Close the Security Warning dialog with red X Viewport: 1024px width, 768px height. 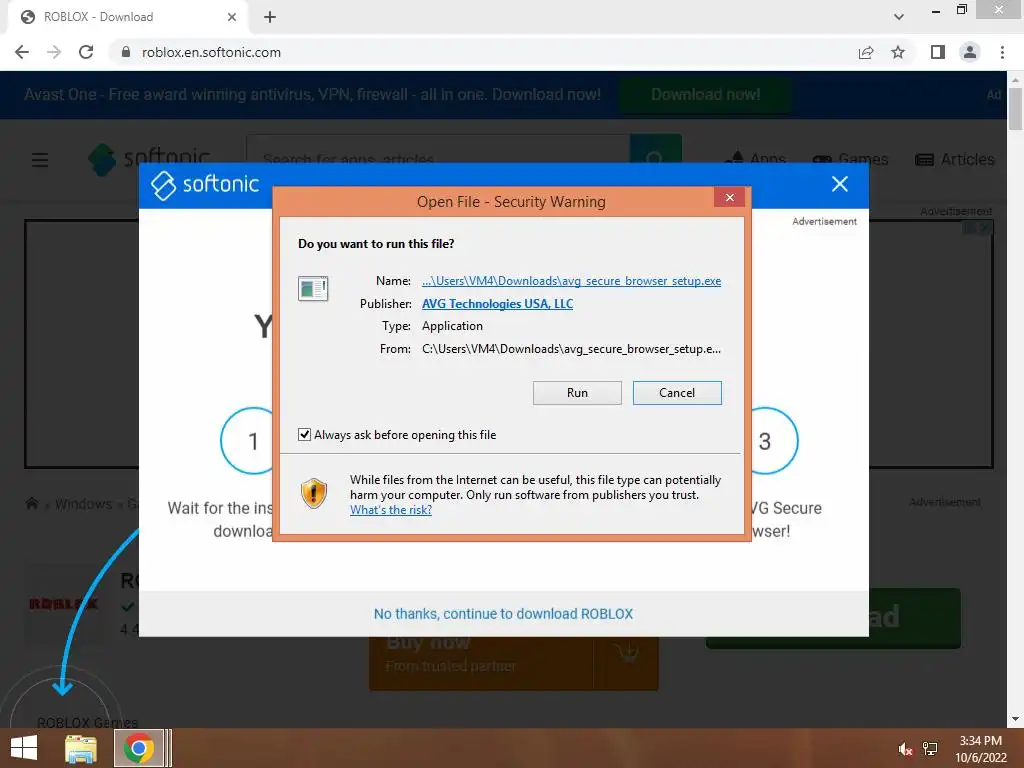[x=729, y=197]
